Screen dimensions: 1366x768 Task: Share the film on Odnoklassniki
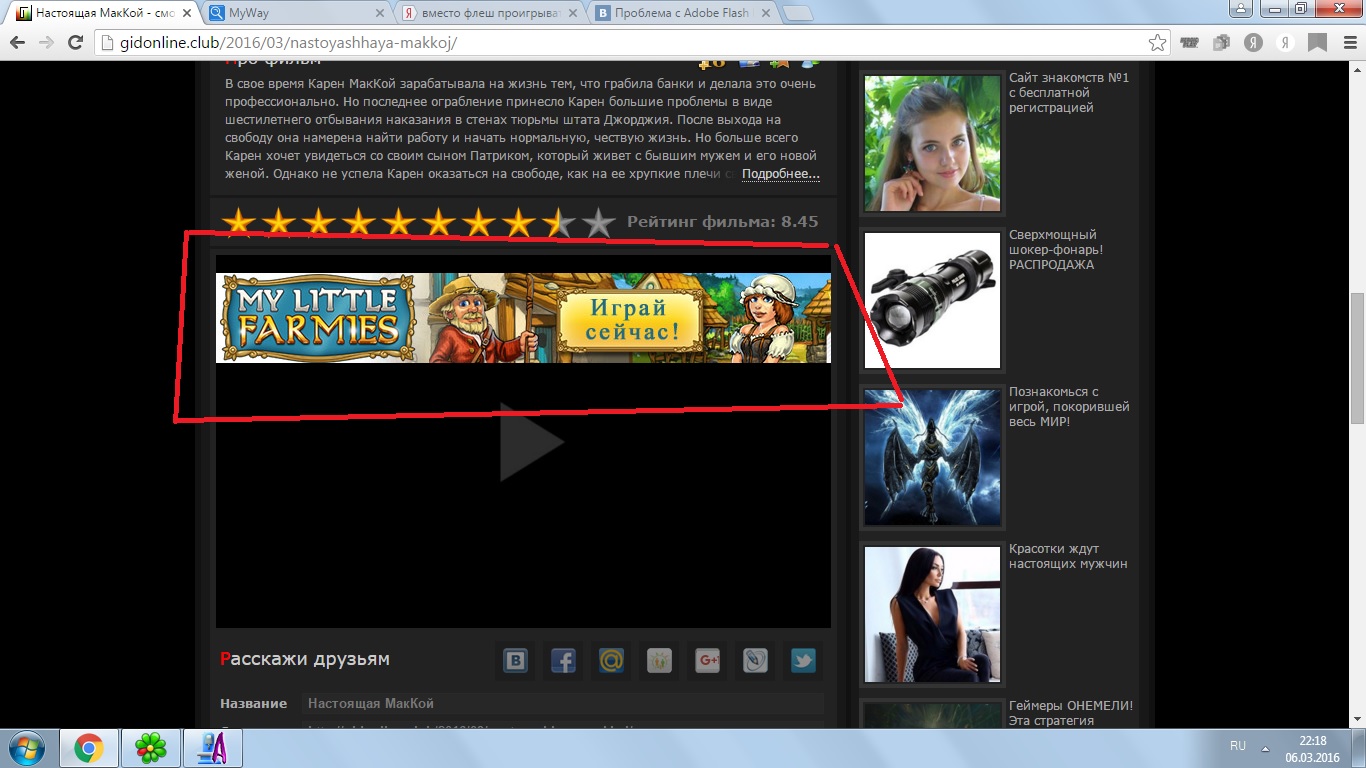click(x=659, y=660)
